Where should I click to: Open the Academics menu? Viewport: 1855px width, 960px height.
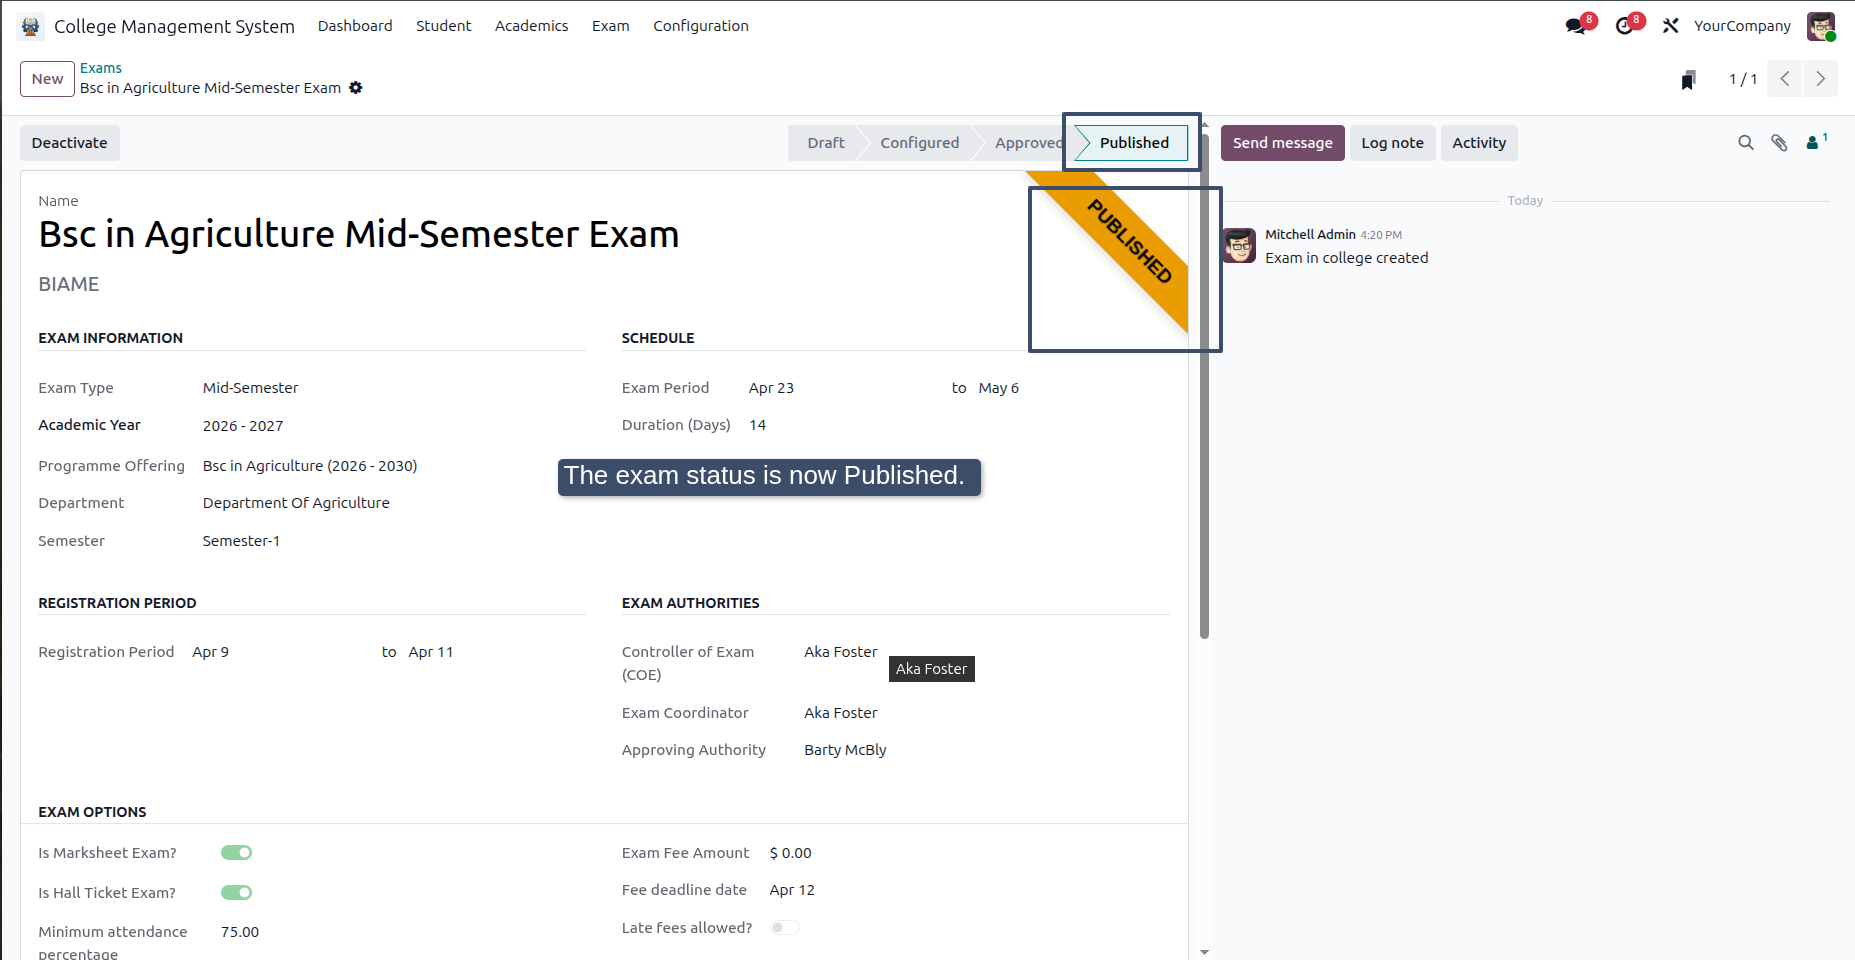[x=532, y=26]
